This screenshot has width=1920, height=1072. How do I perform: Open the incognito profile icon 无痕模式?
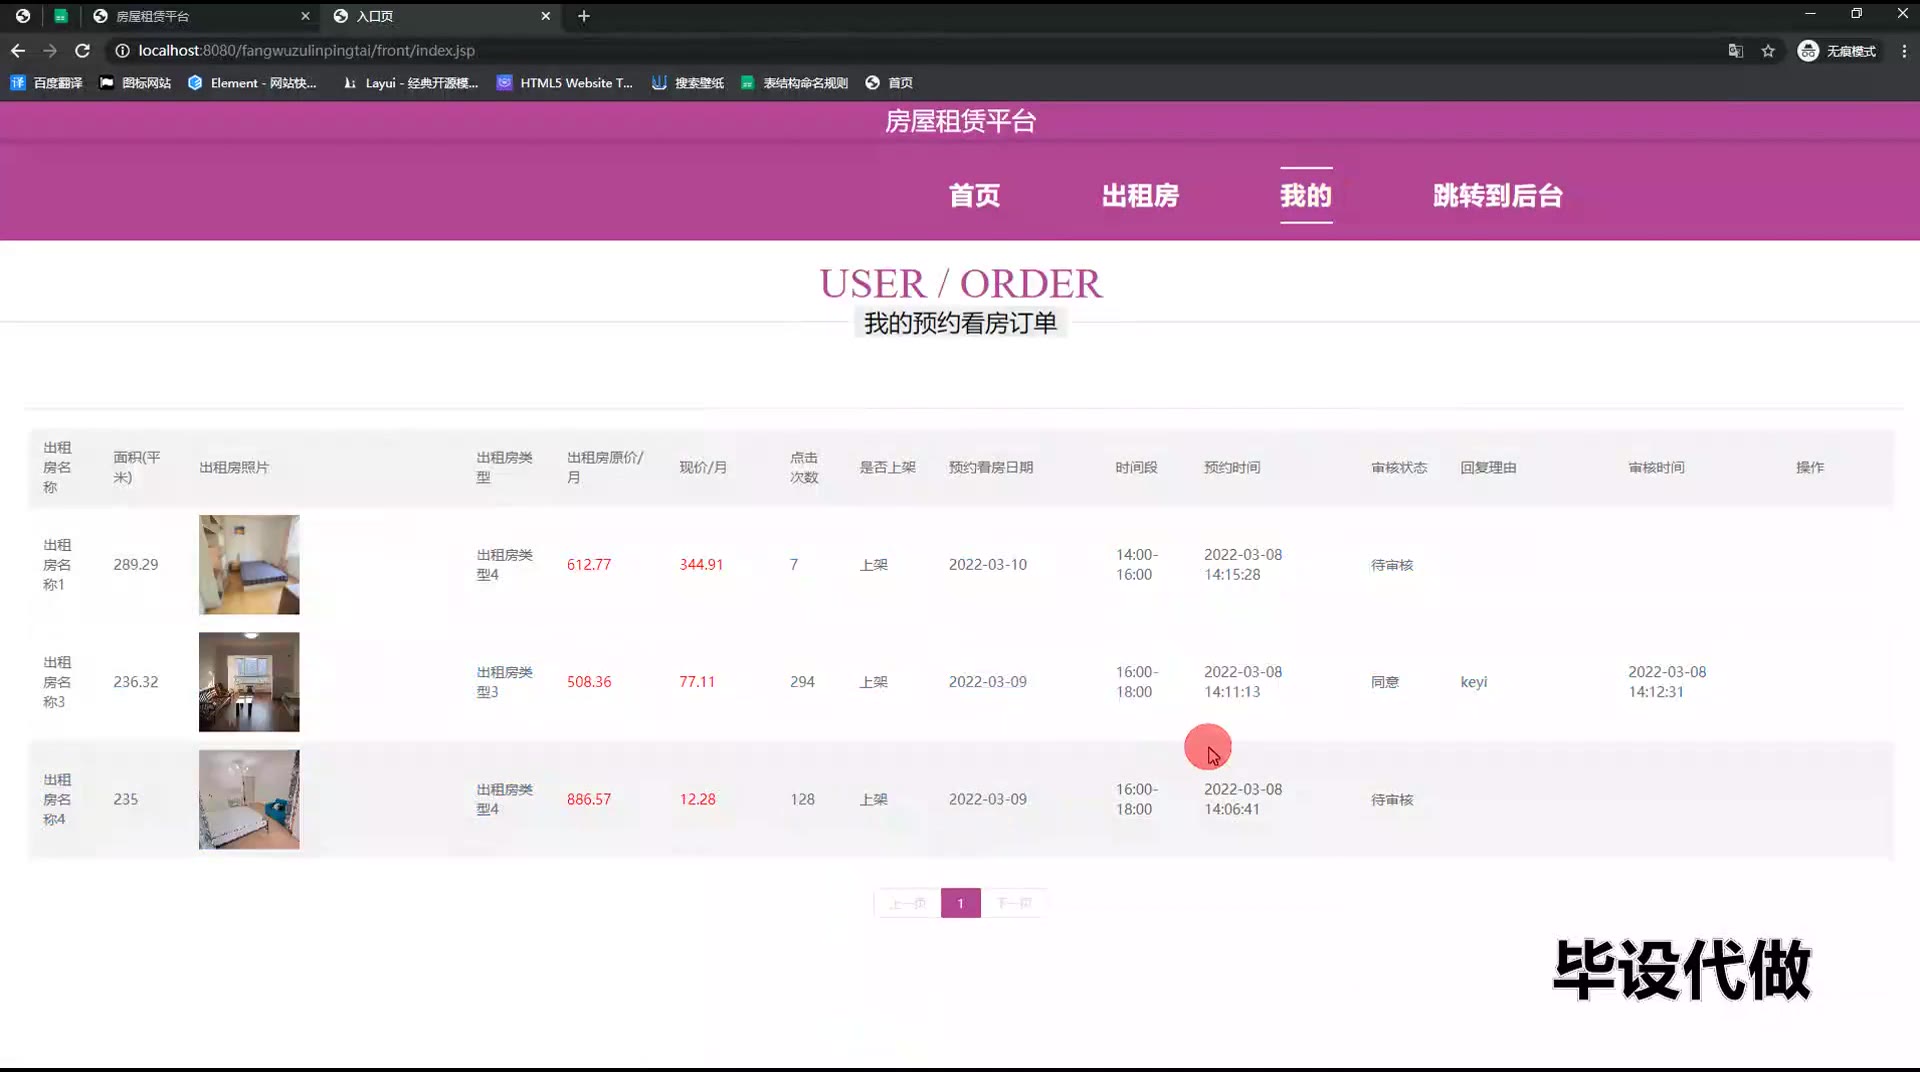coord(1837,51)
